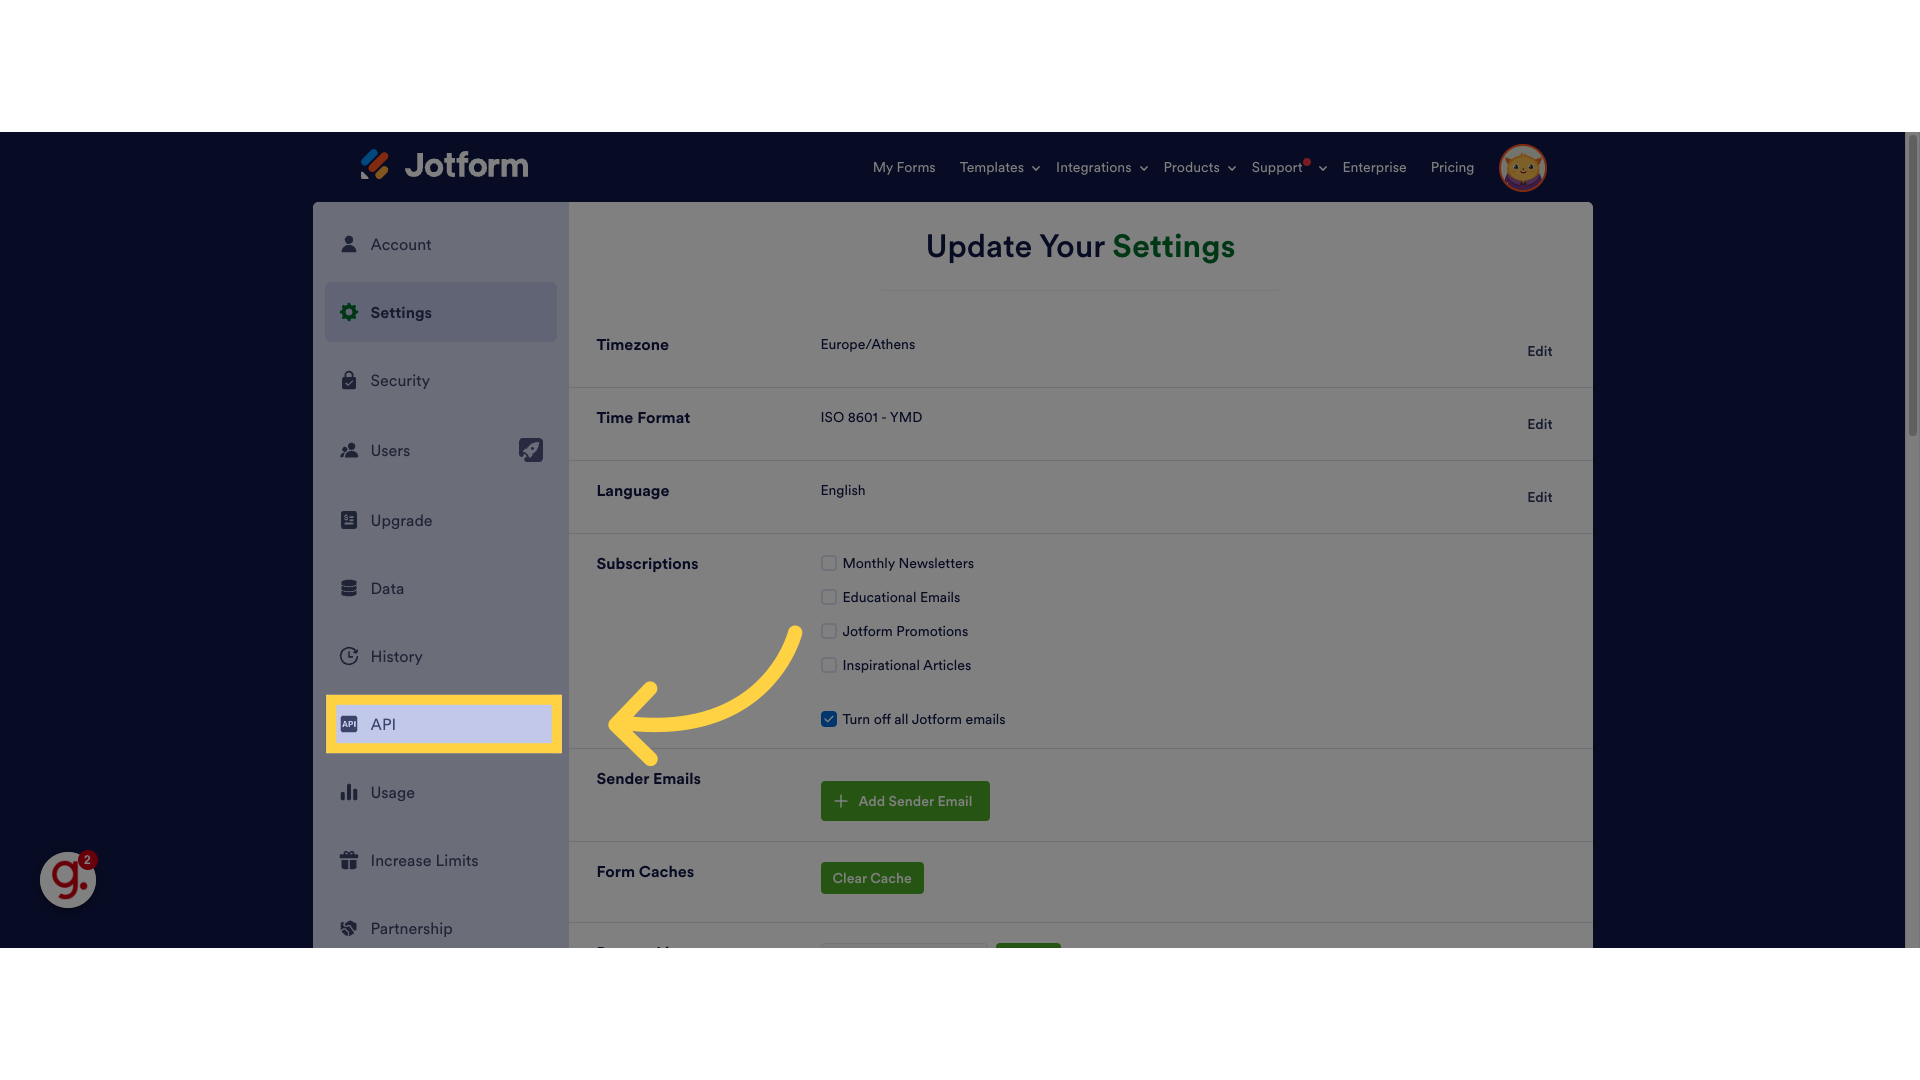Viewport: 1920px width, 1080px height.
Task: Open Data via the database icon
Action: [x=348, y=588]
